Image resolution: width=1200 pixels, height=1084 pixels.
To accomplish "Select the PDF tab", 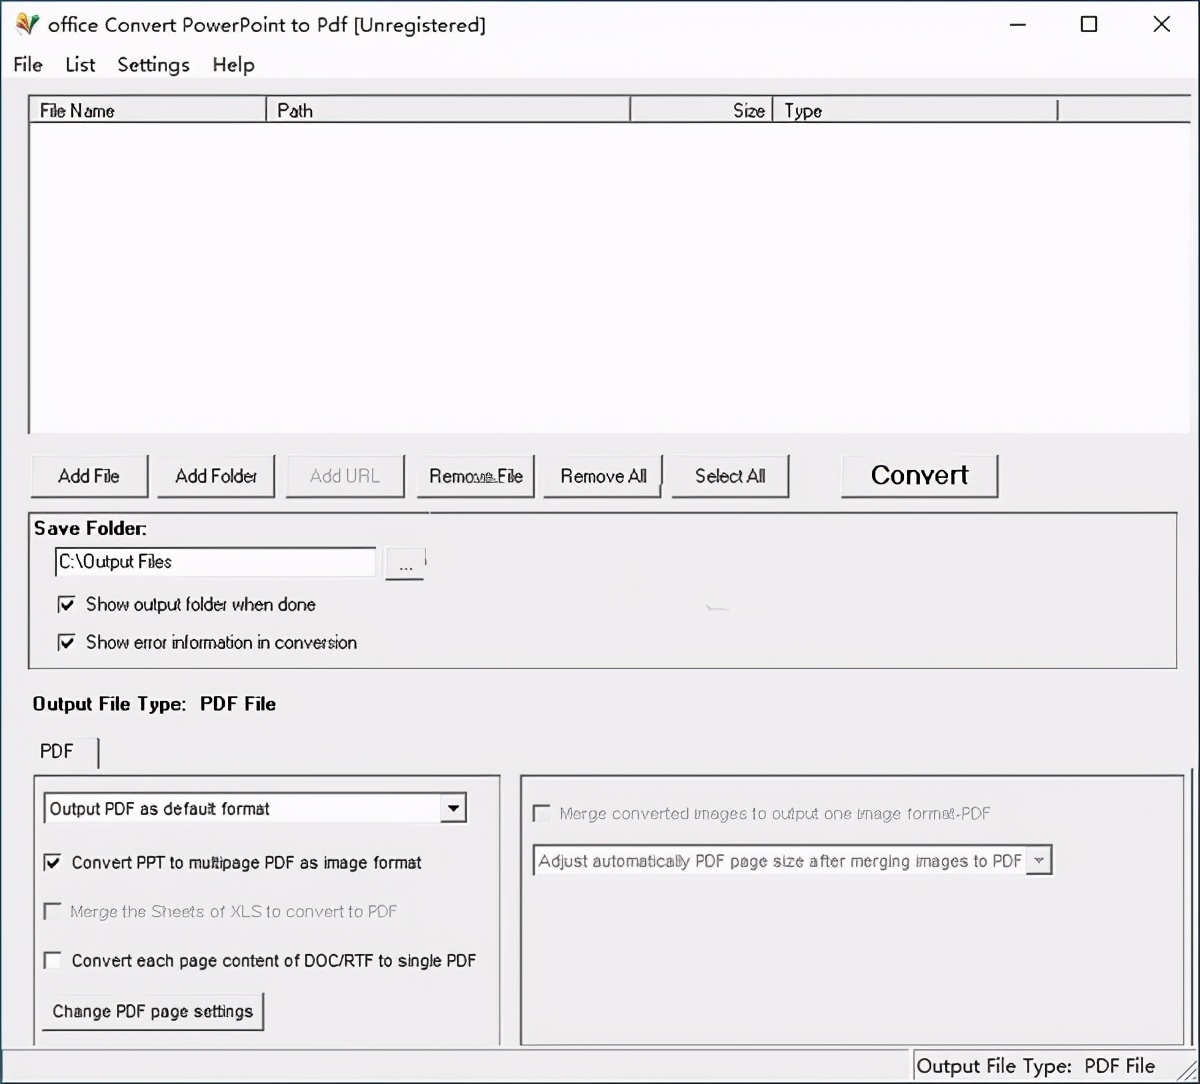I will [x=57, y=751].
